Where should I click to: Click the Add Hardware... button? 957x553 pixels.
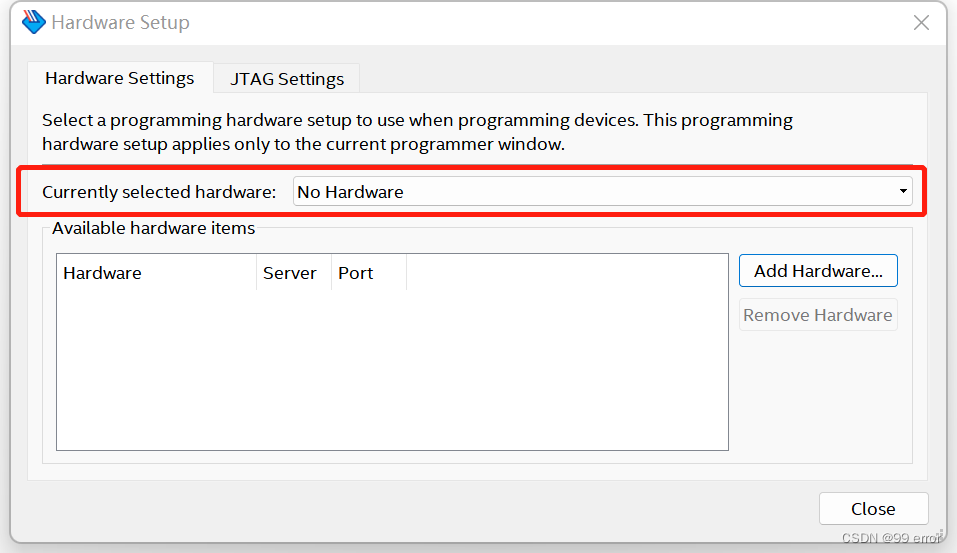tap(818, 270)
